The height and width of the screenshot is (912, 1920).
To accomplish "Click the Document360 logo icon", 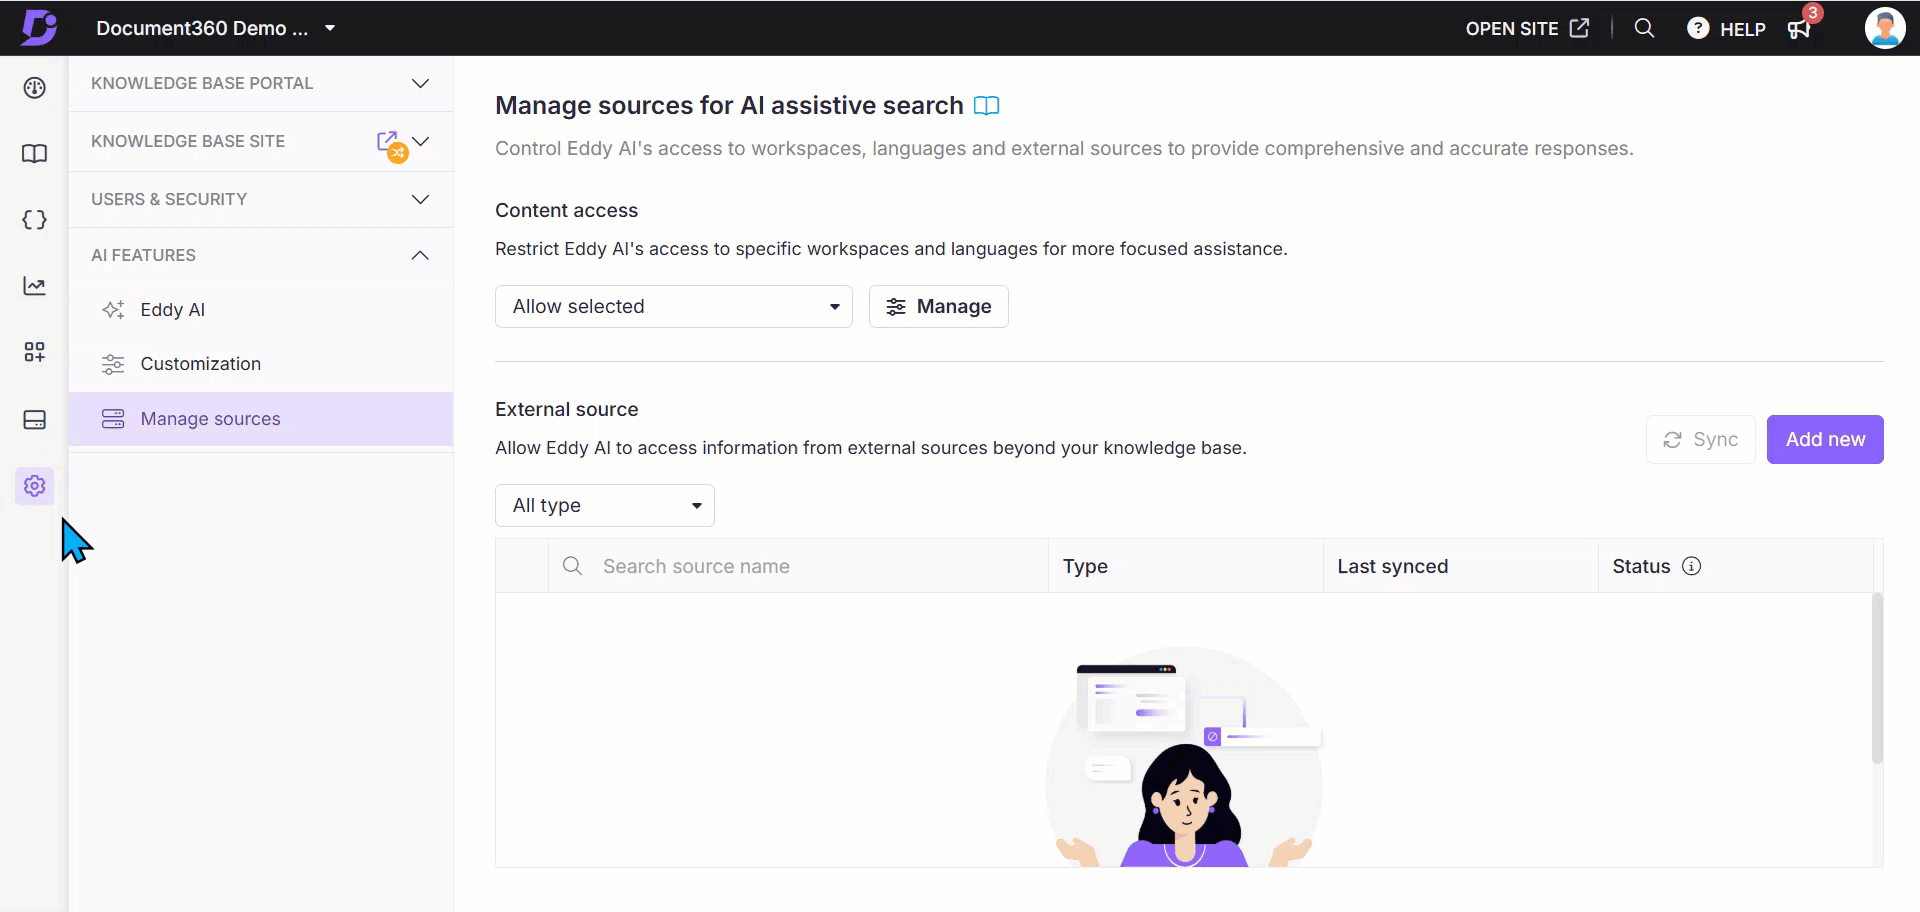I will tap(39, 27).
